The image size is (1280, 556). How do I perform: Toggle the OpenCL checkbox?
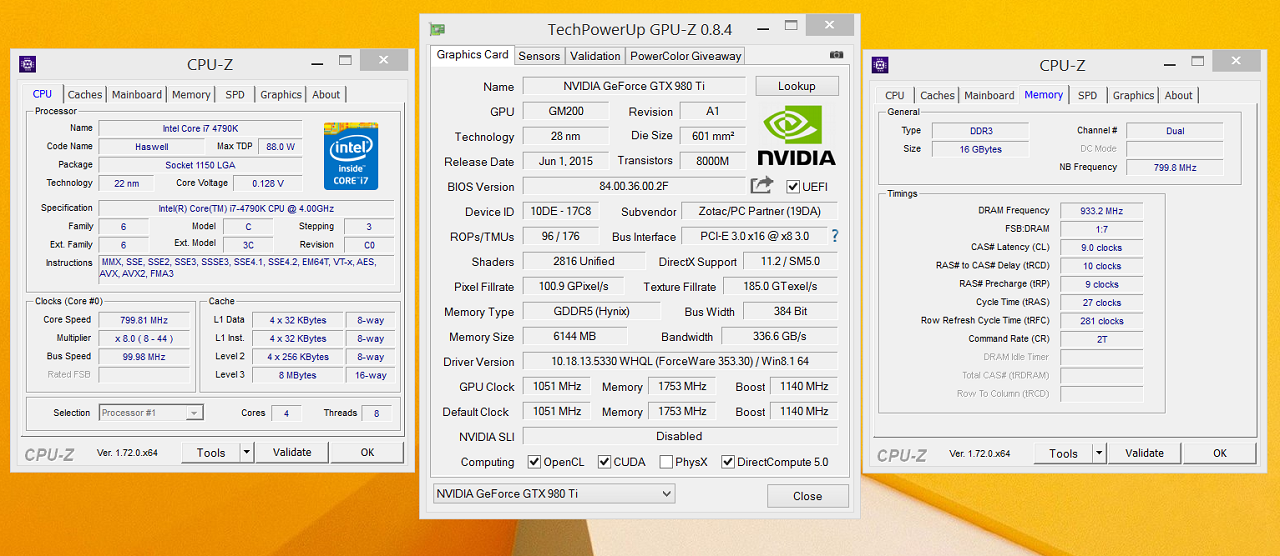click(534, 462)
